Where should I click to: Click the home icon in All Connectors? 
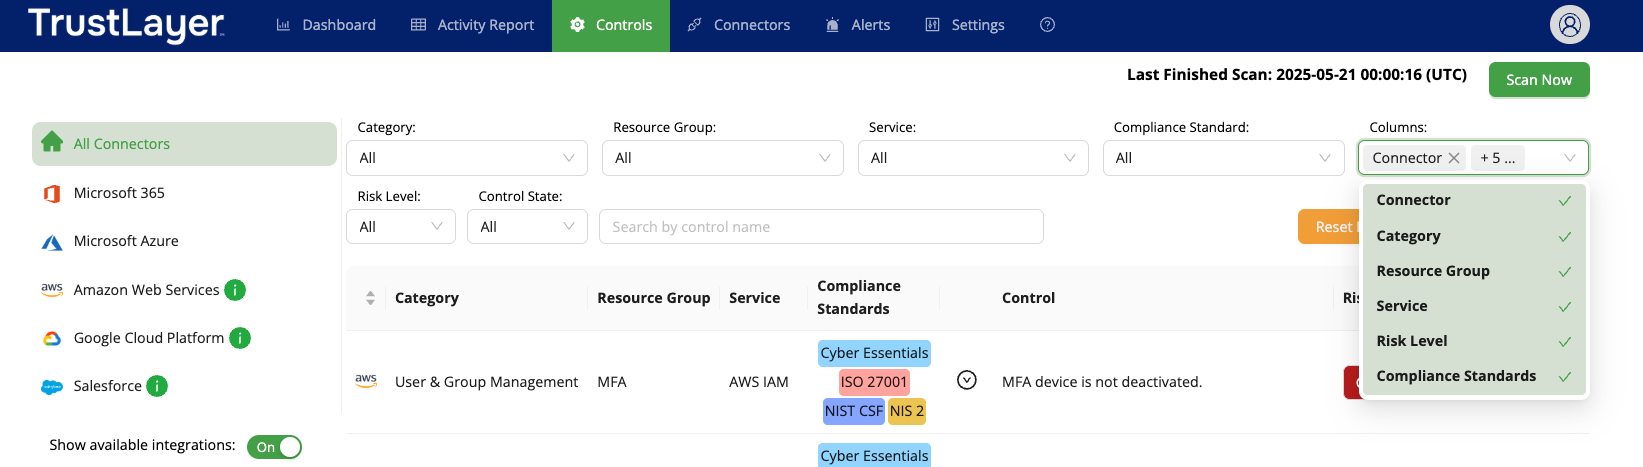(x=52, y=142)
